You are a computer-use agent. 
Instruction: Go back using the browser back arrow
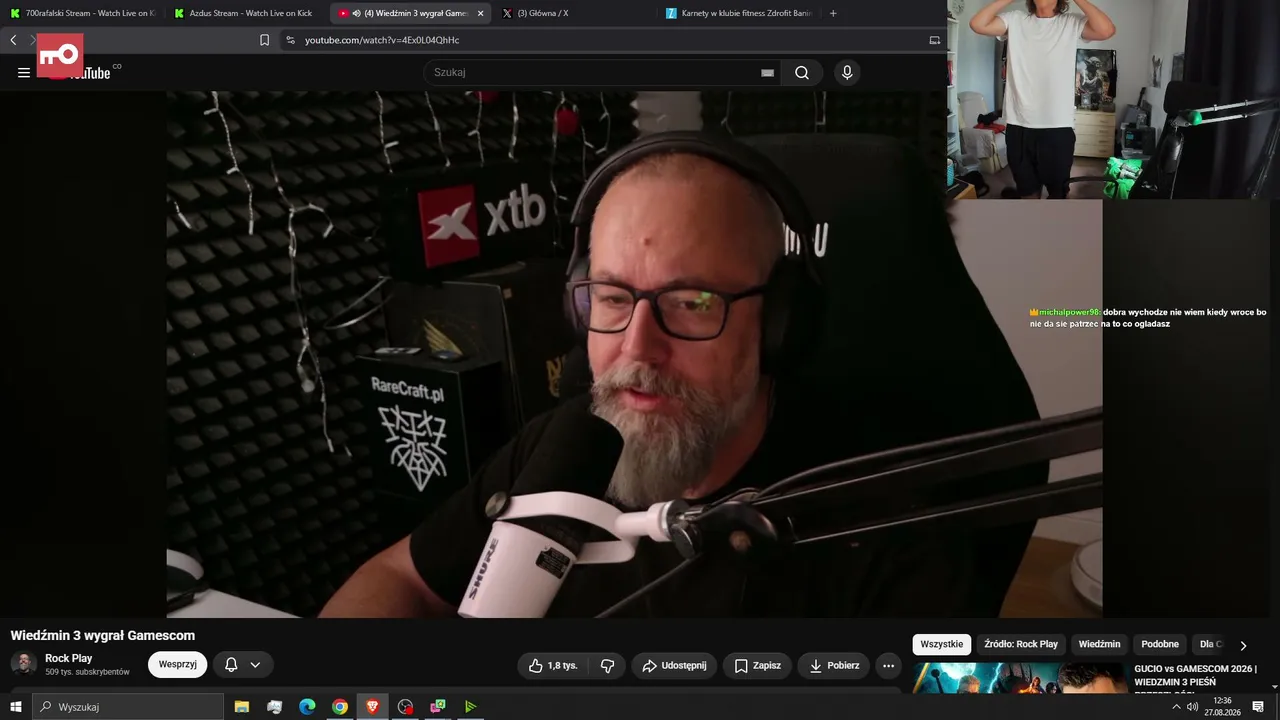click(13, 40)
